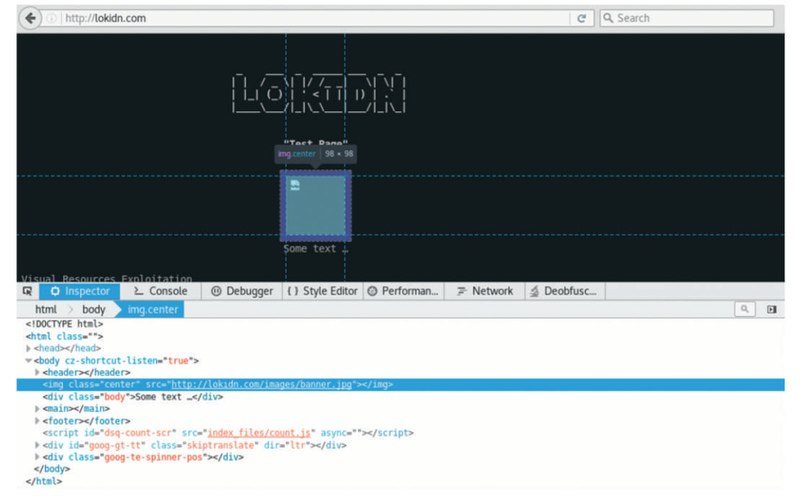Image resolution: width=807 pixels, height=498 pixels.
Task: Activate the element picker icon in devtools
Action: pos(28,291)
